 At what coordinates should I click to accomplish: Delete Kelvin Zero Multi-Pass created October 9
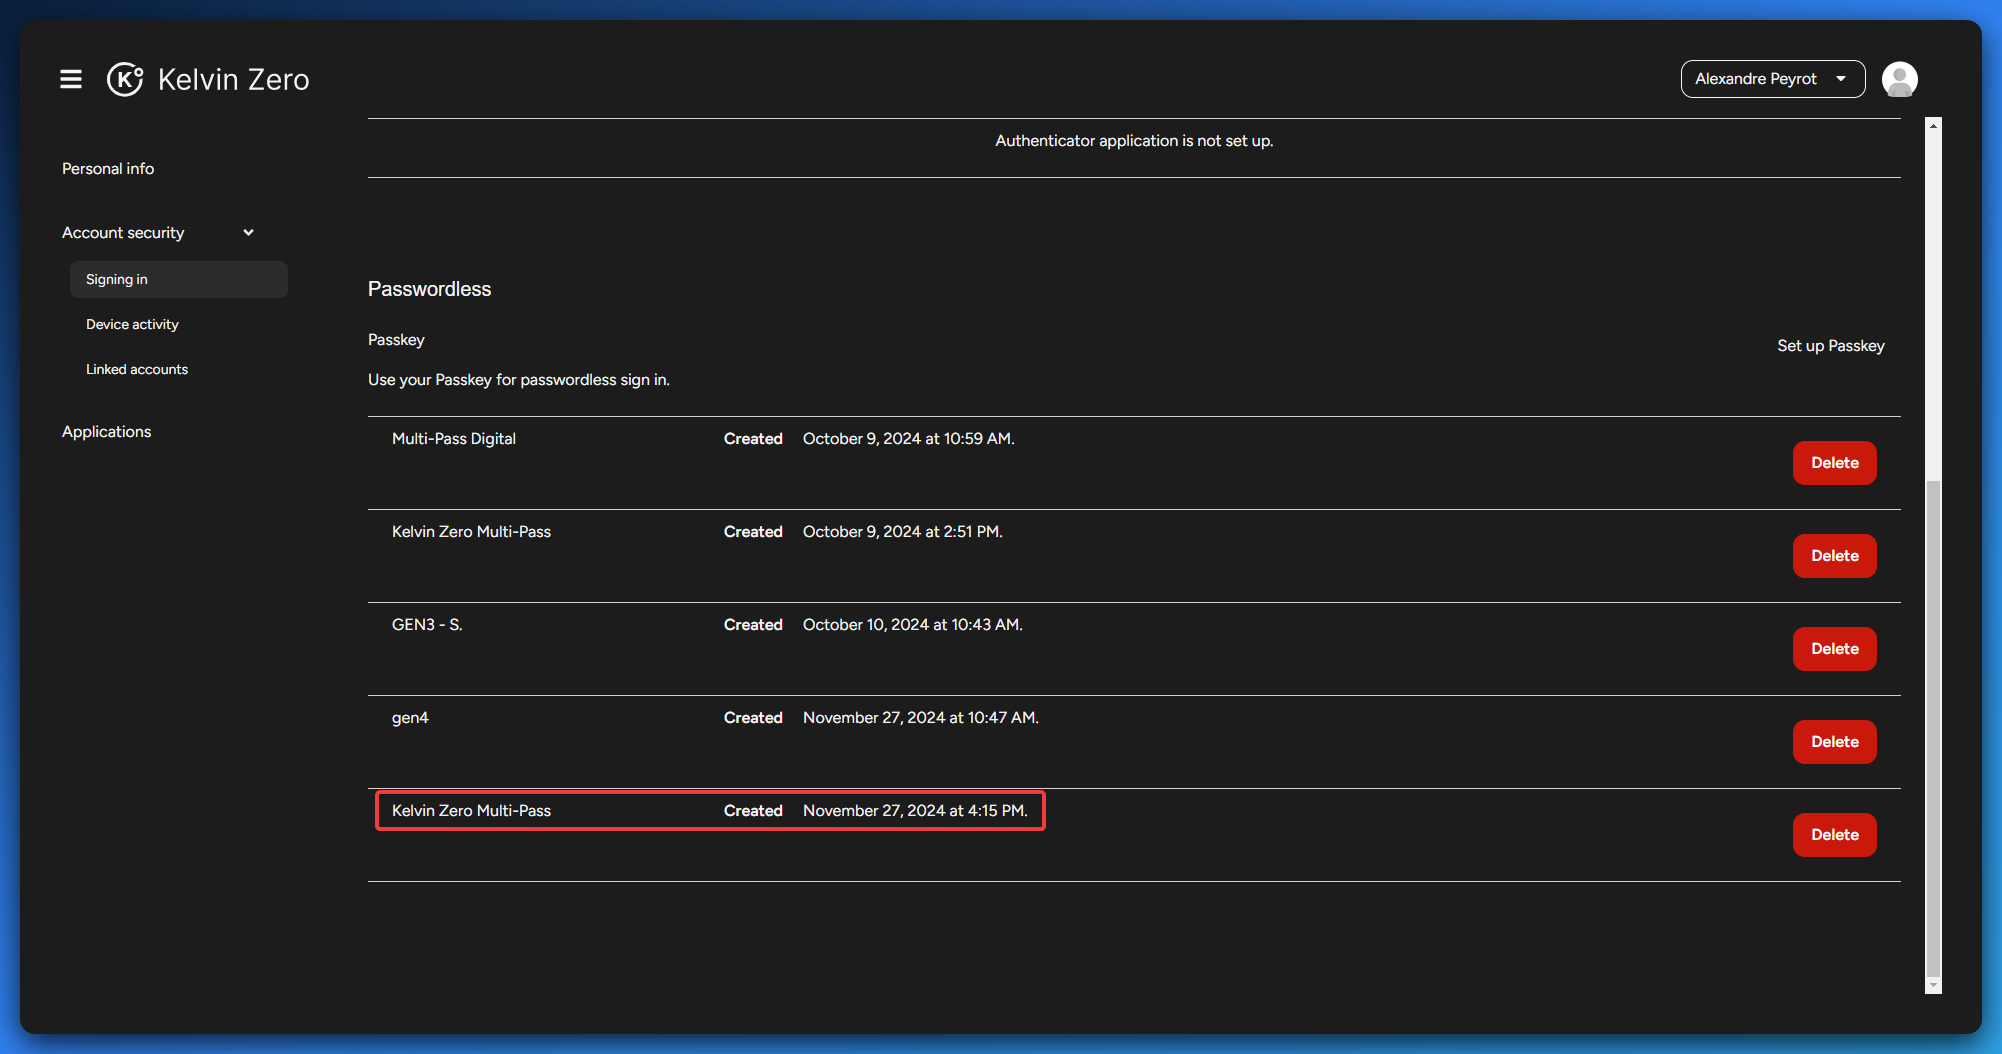click(1834, 556)
